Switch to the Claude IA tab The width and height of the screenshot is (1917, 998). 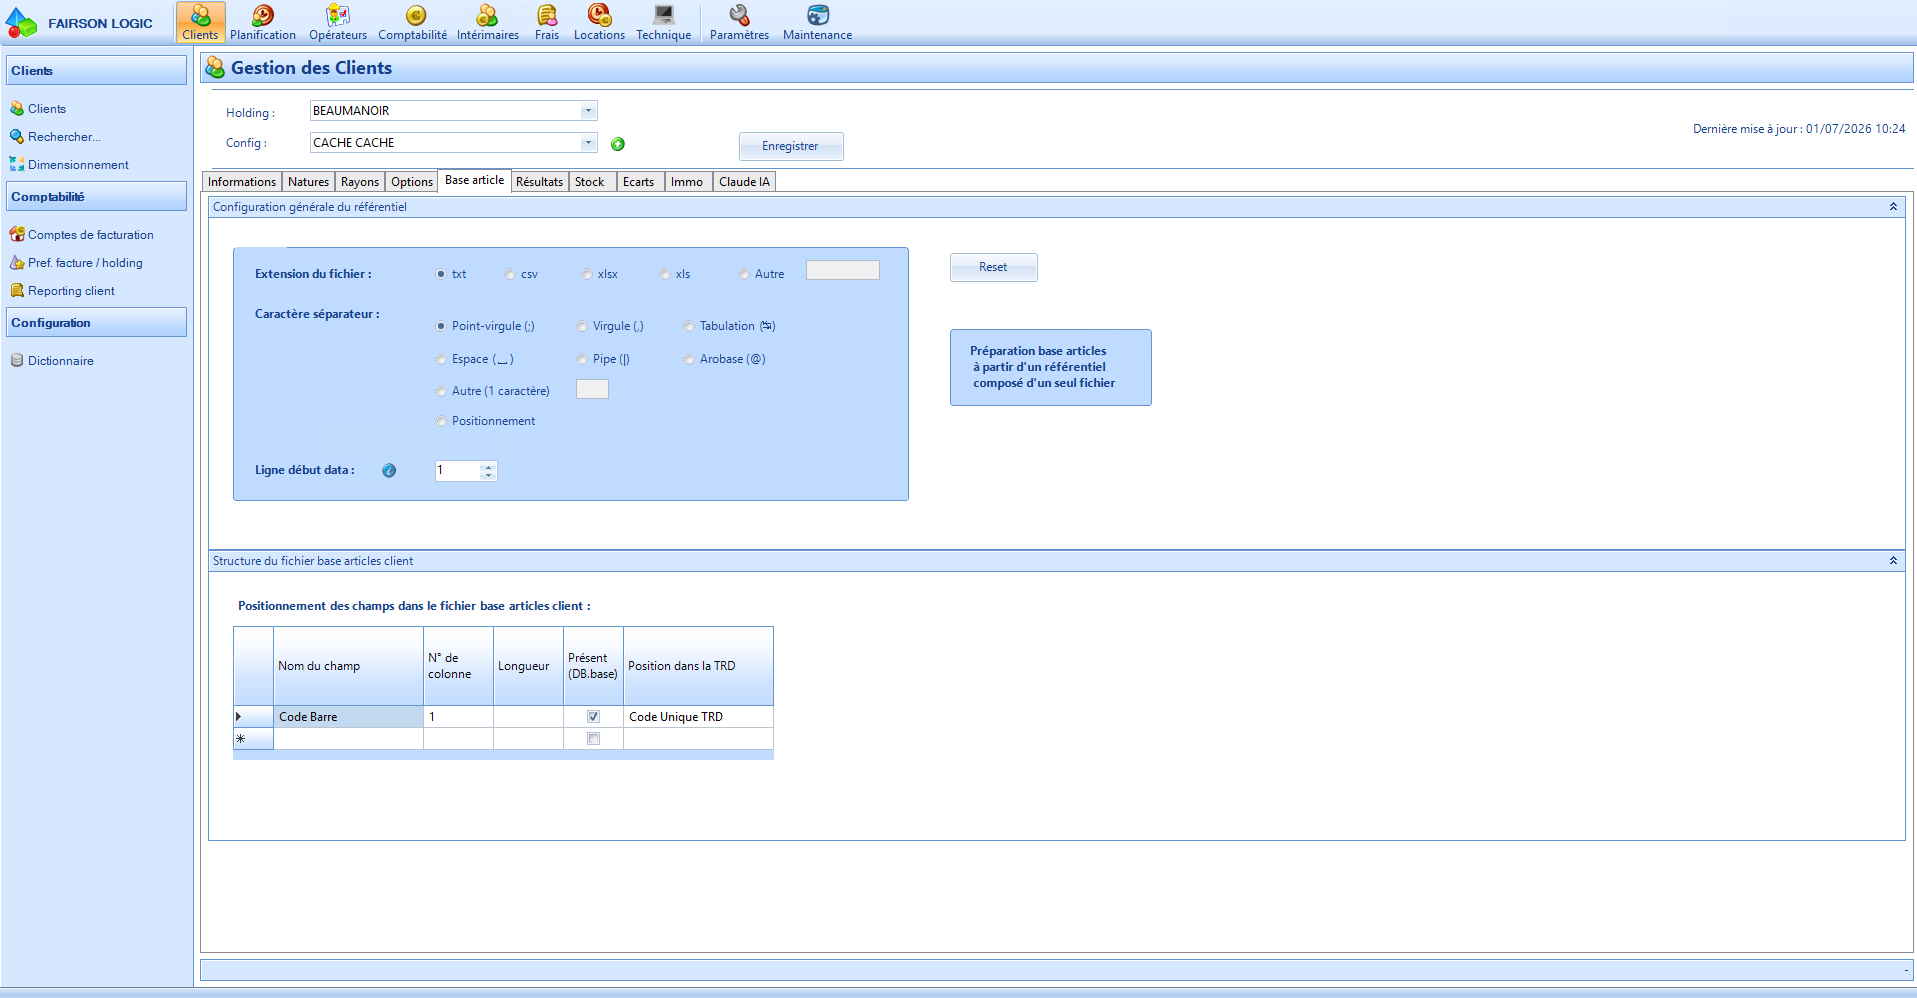point(745,182)
